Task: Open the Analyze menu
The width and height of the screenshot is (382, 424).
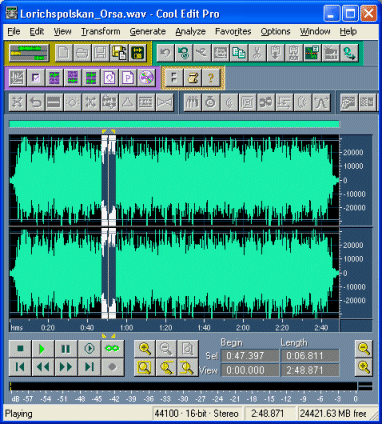Action: click(x=190, y=32)
